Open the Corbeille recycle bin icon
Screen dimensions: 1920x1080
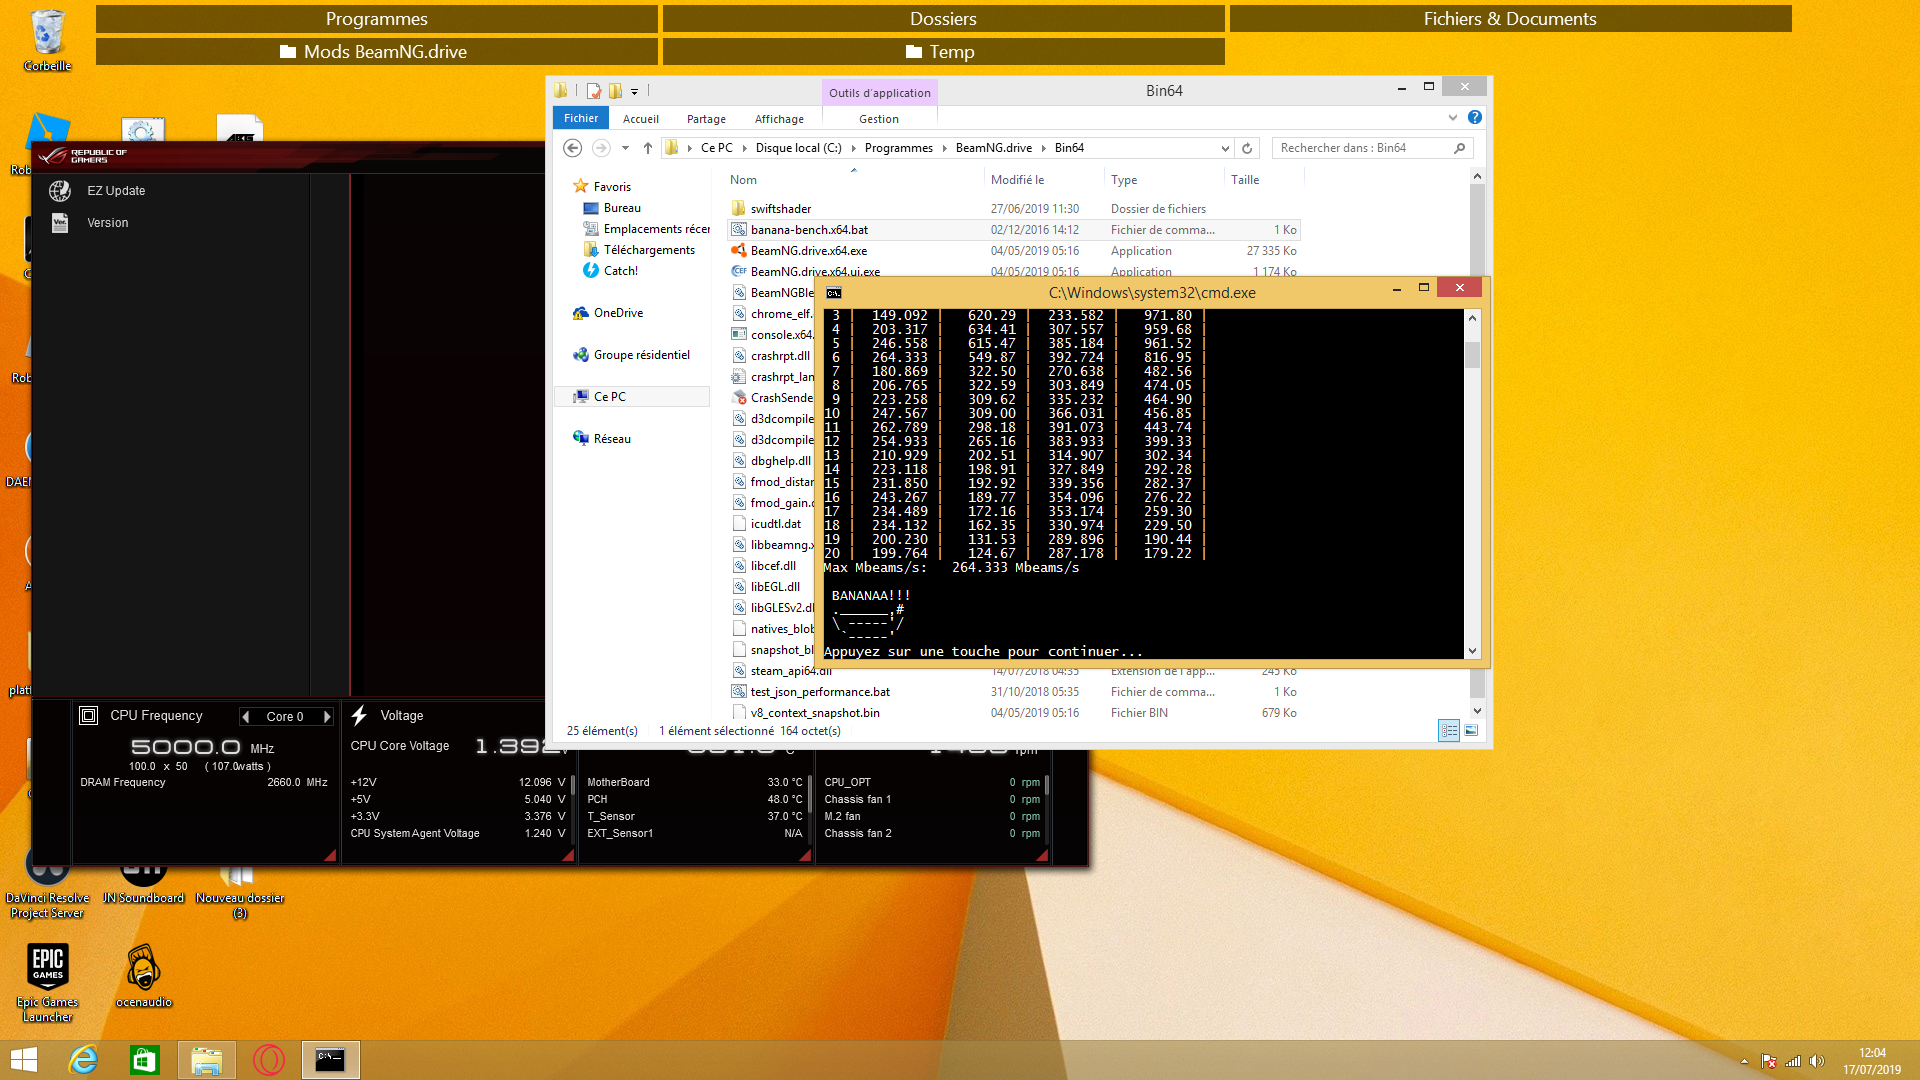tap(47, 40)
